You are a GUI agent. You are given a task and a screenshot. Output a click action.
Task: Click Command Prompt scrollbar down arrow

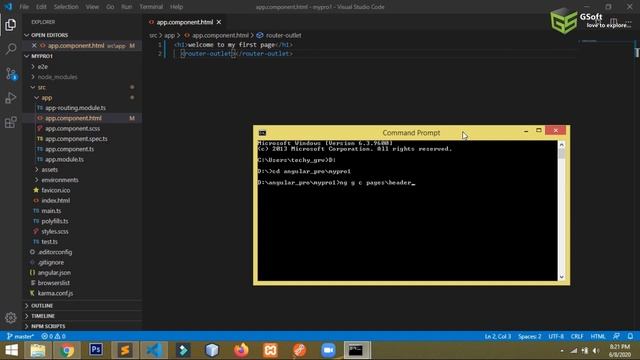pyautogui.click(x=562, y=277)
